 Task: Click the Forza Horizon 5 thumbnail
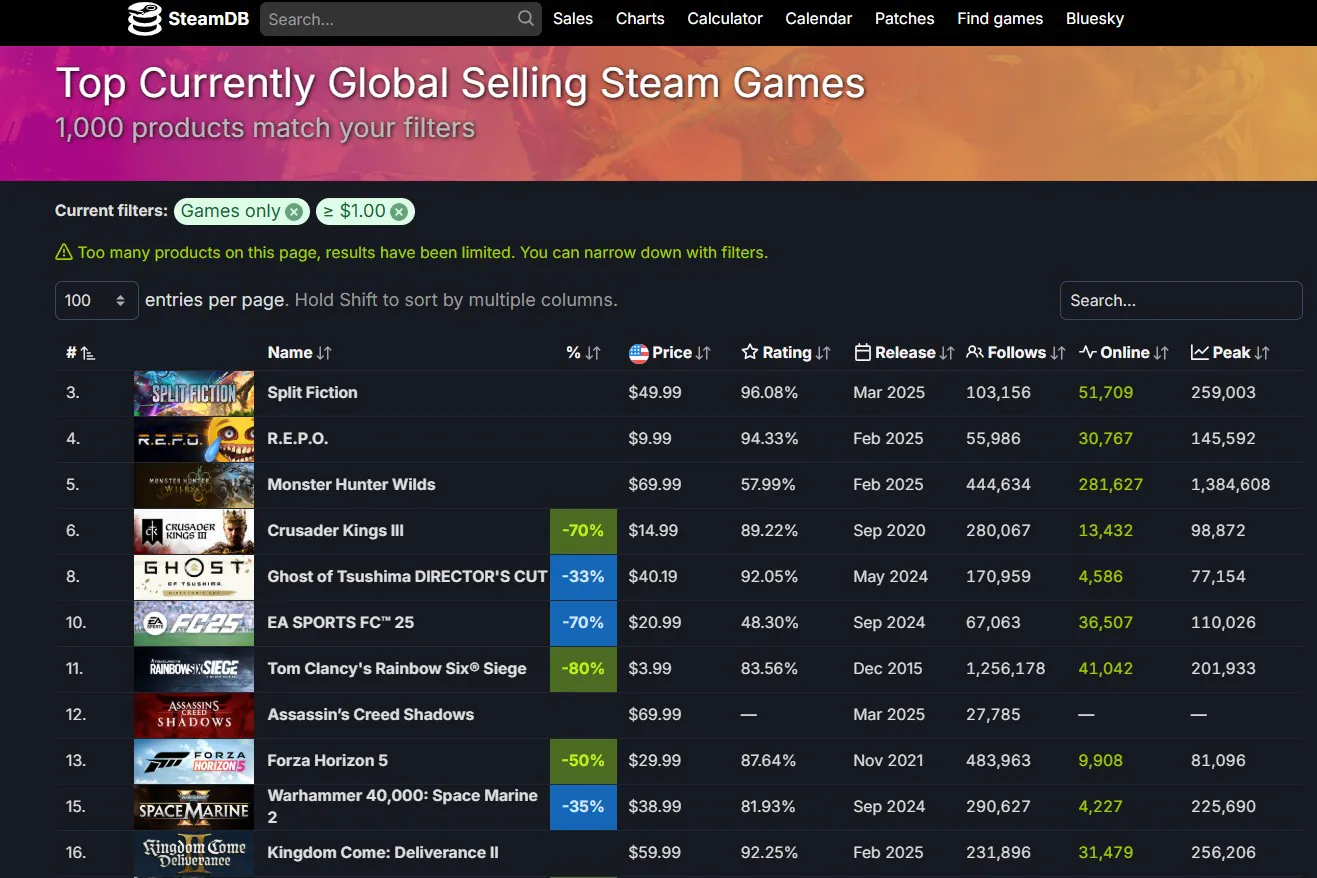coord(194,761)
